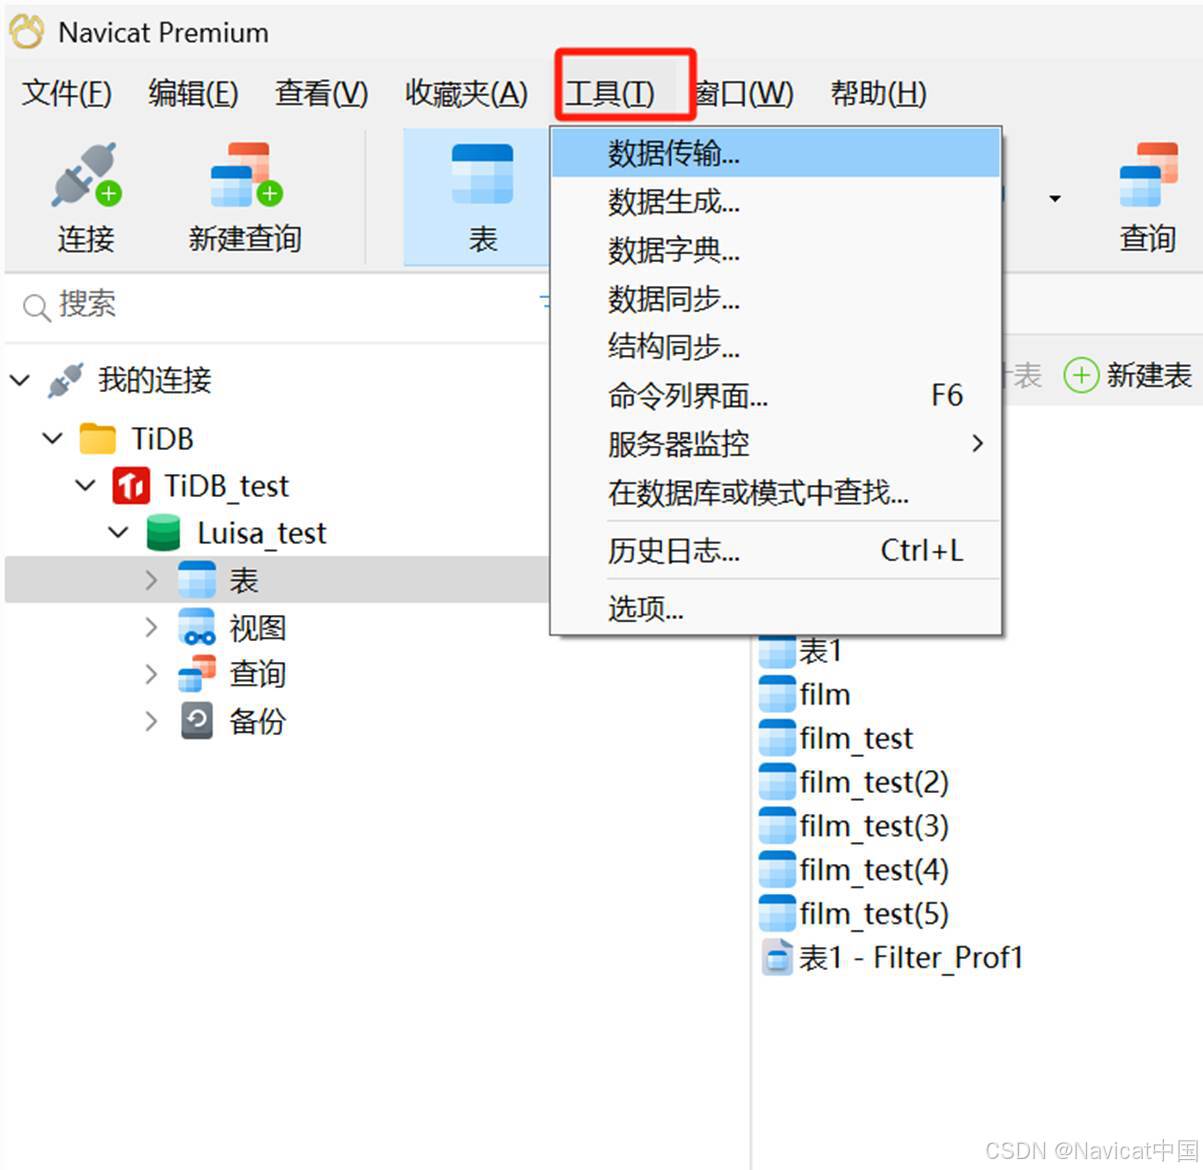Click the table icon next to film
The width and height of the screenshot is (1203, 1170).
coord(777,694)
